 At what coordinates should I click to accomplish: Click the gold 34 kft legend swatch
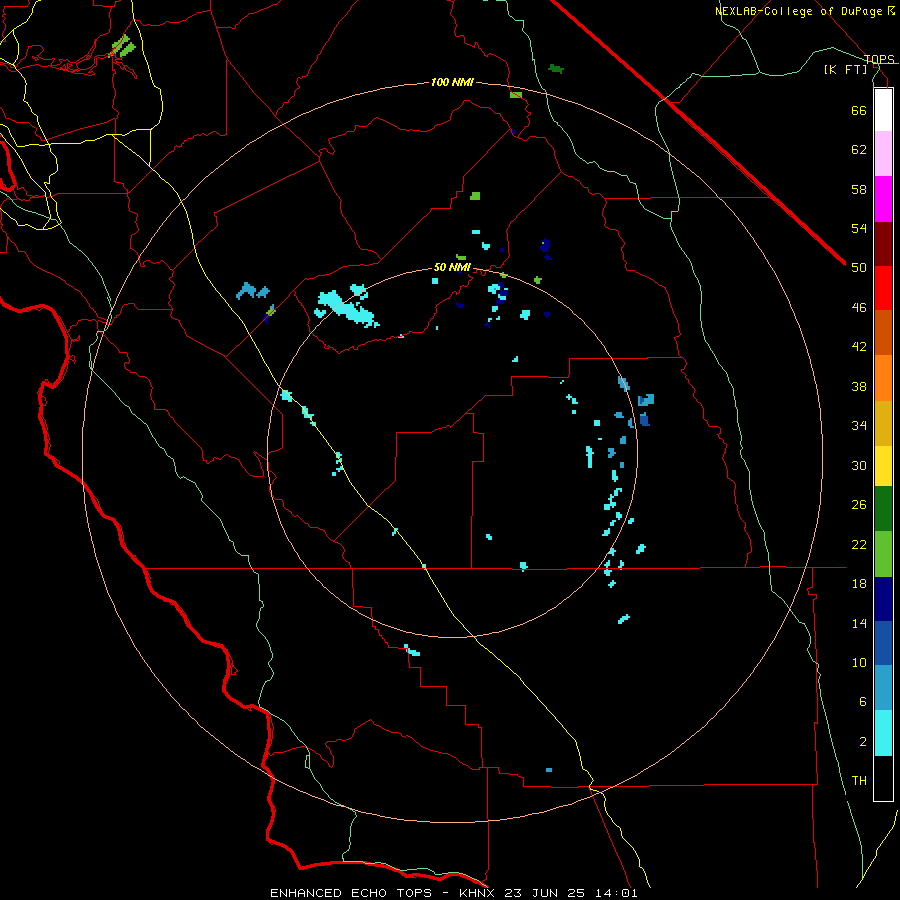tap(883, 423)
